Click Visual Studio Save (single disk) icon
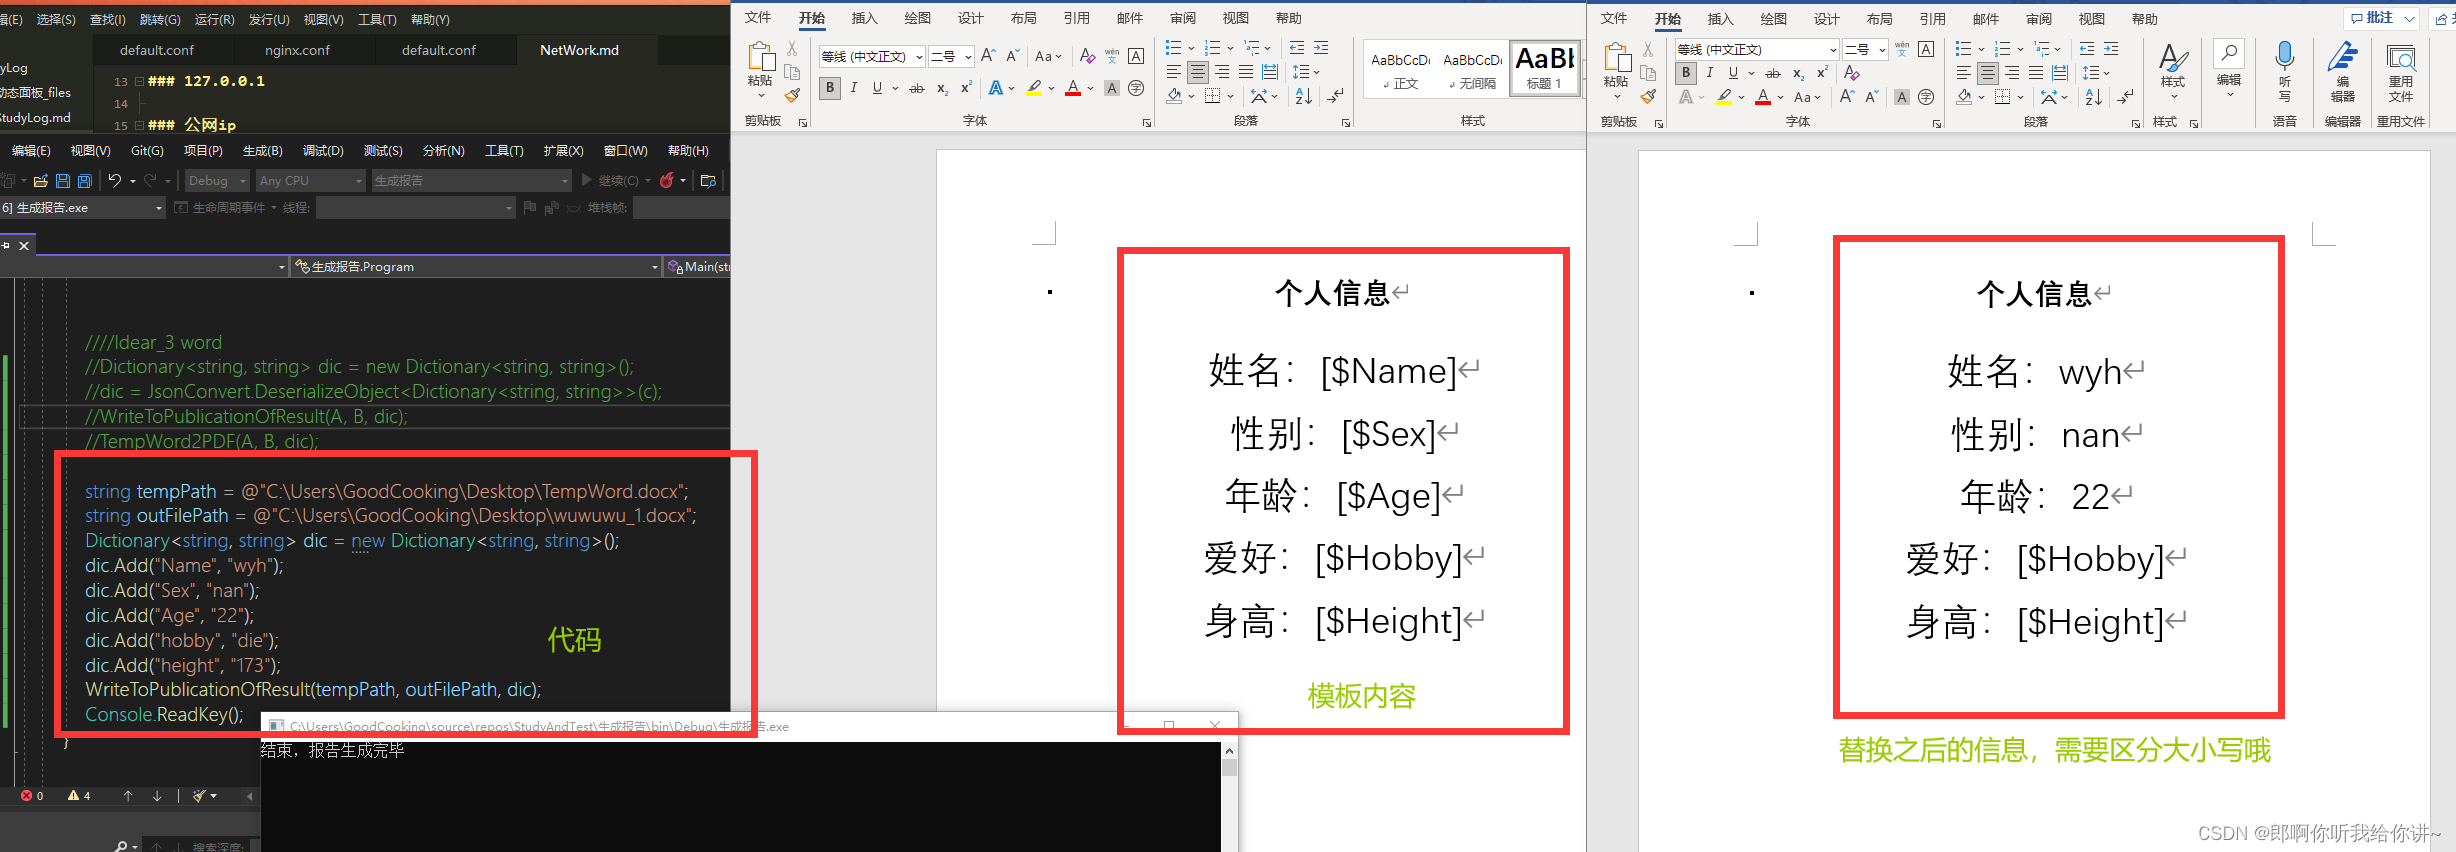The height and width of the screenshot is (852, 2456). (63, 181)
